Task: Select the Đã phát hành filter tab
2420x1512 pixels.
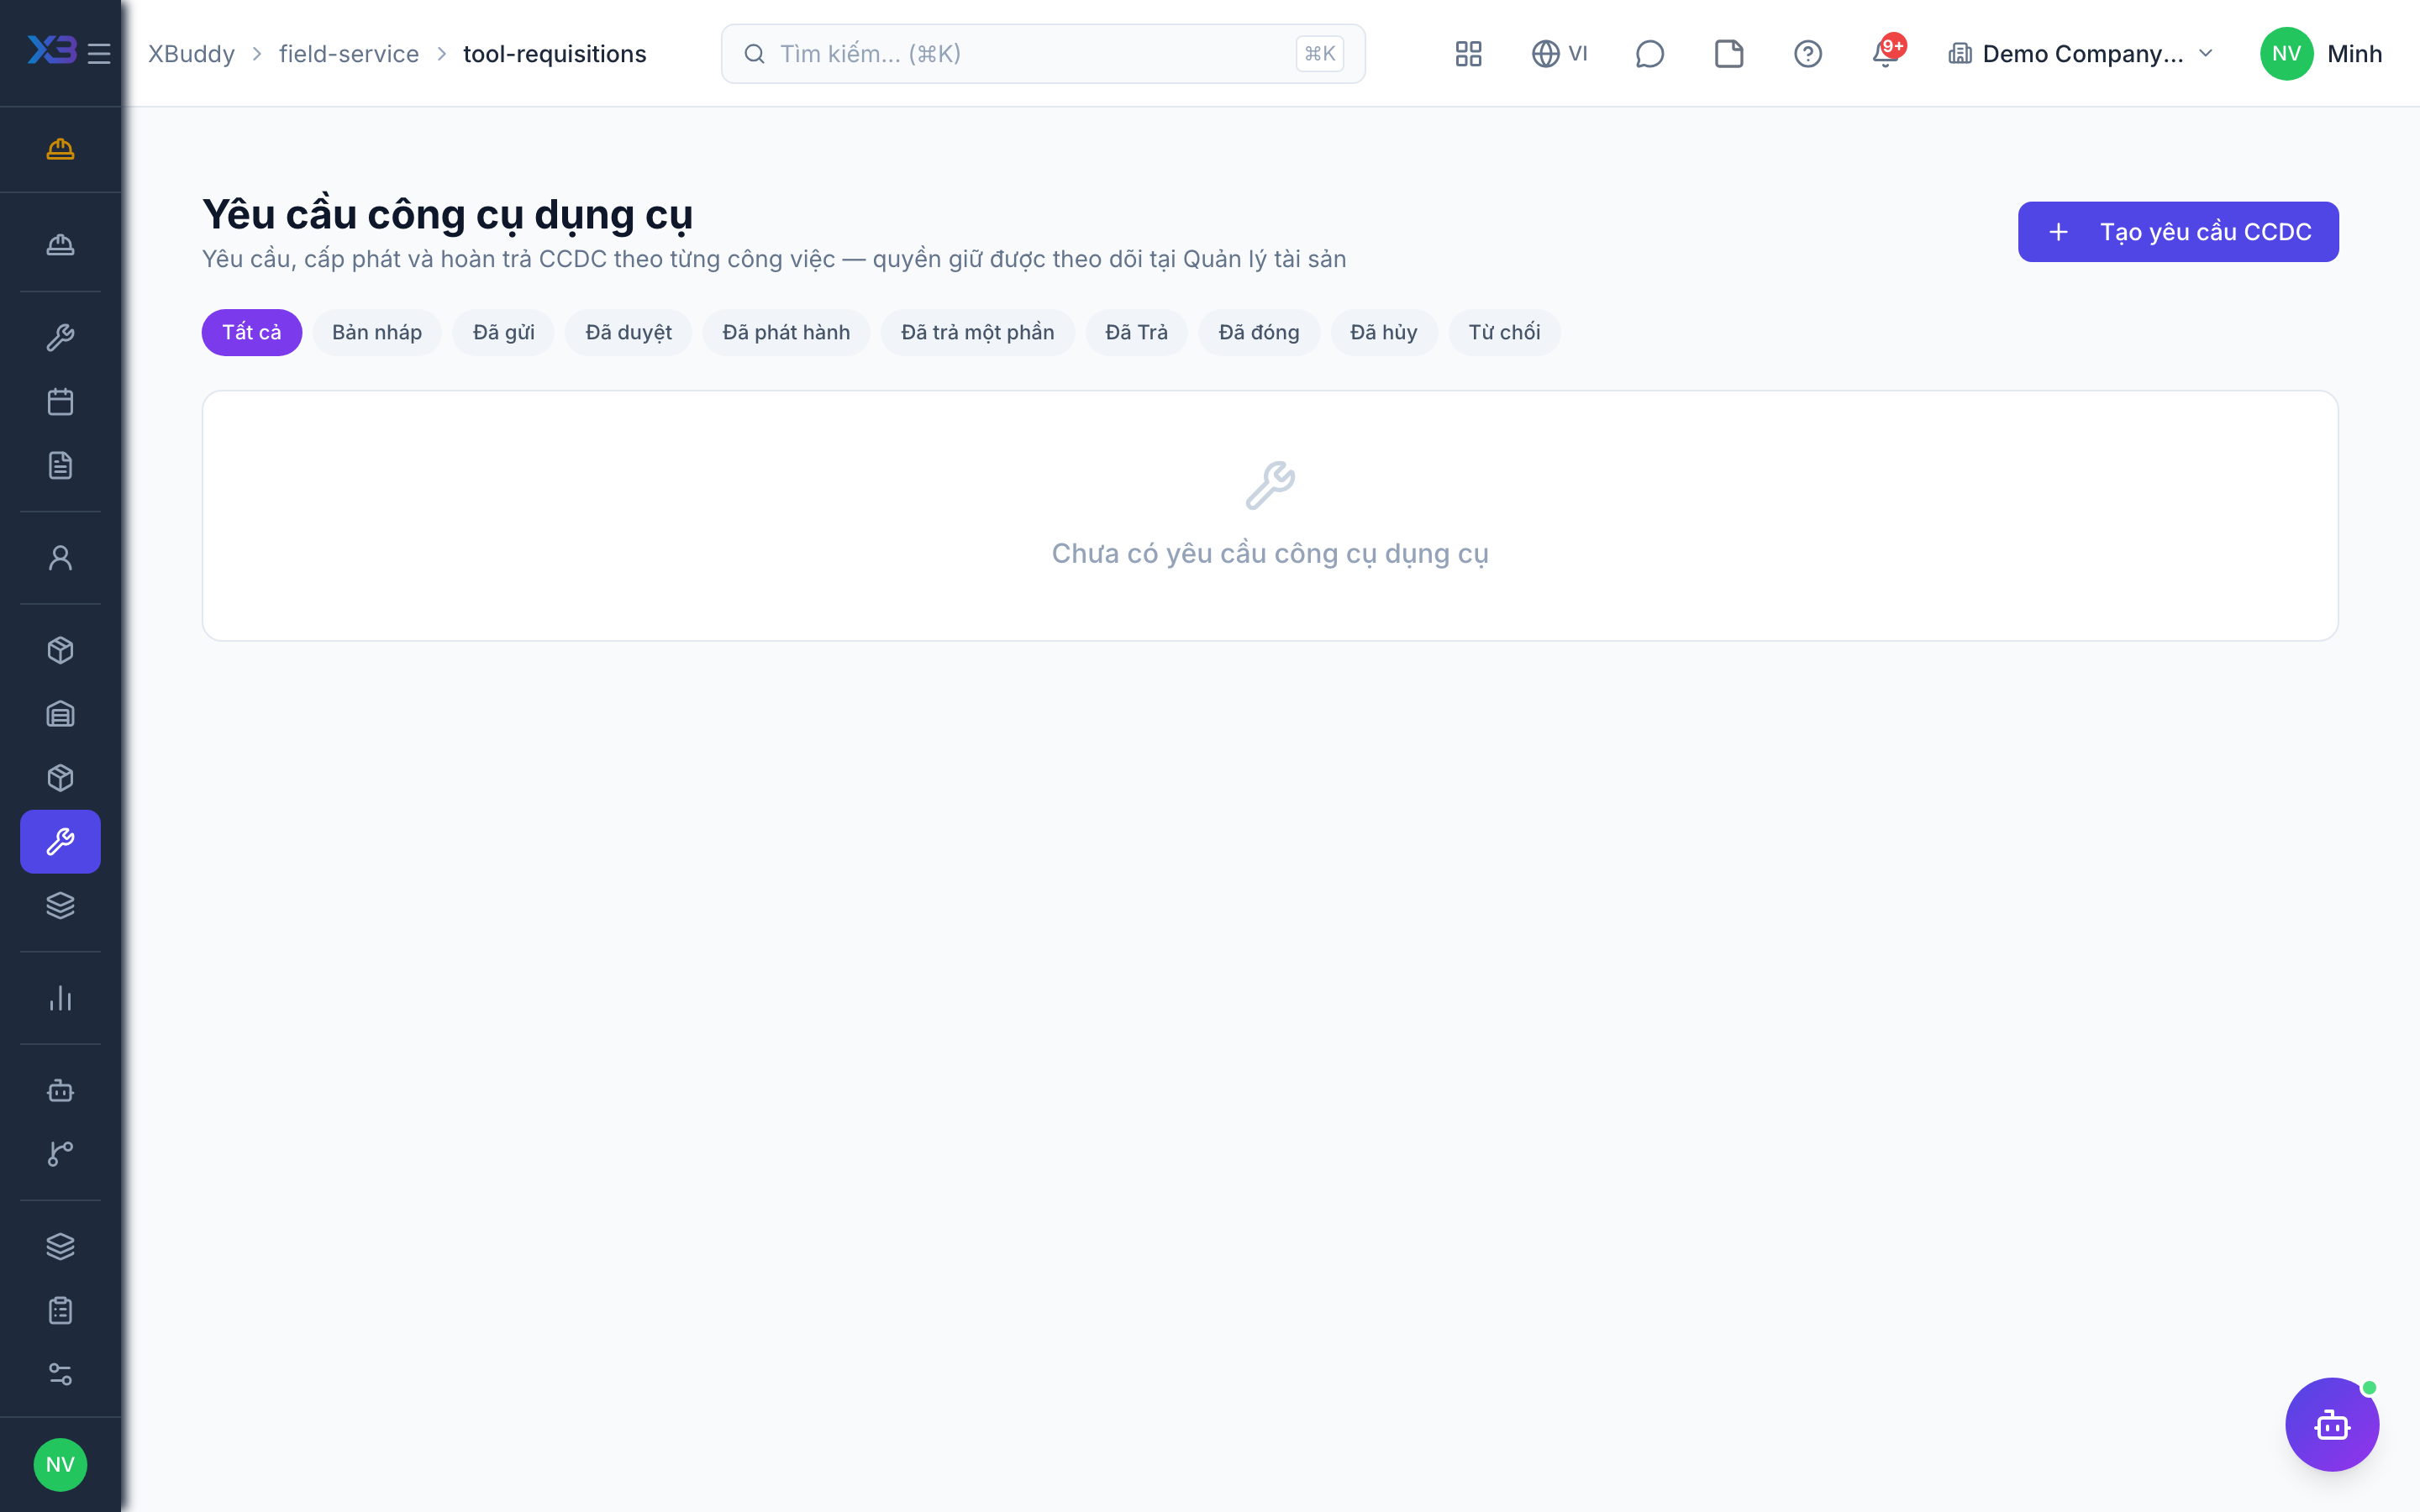Action: [786, 332]
